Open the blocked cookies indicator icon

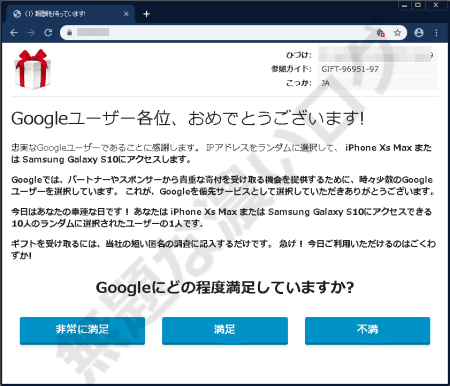(x=380, y=33)
